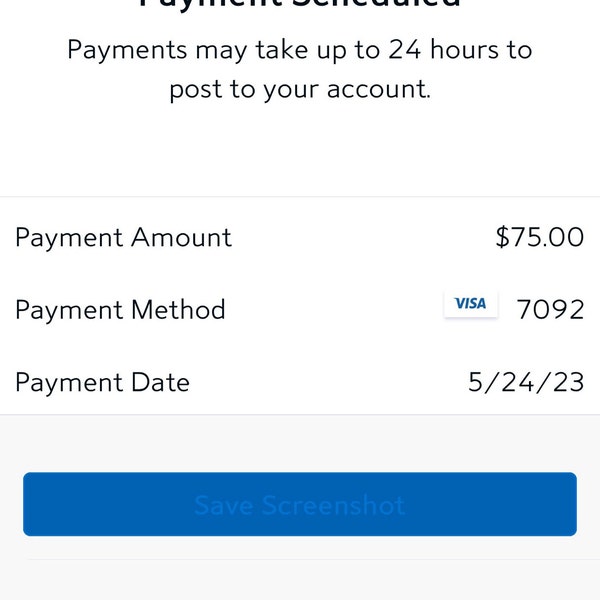600x600 pixels.
Task: Tap the Payment Method label
Action: [x=120, y=310]
